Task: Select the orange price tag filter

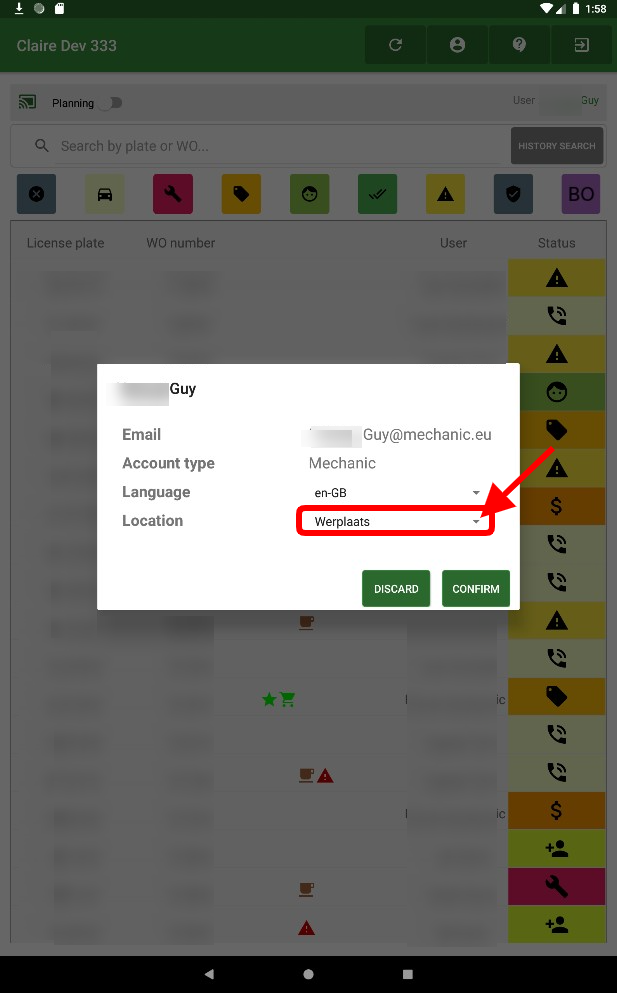Action: pyautogui.click(x=241, y=194)
